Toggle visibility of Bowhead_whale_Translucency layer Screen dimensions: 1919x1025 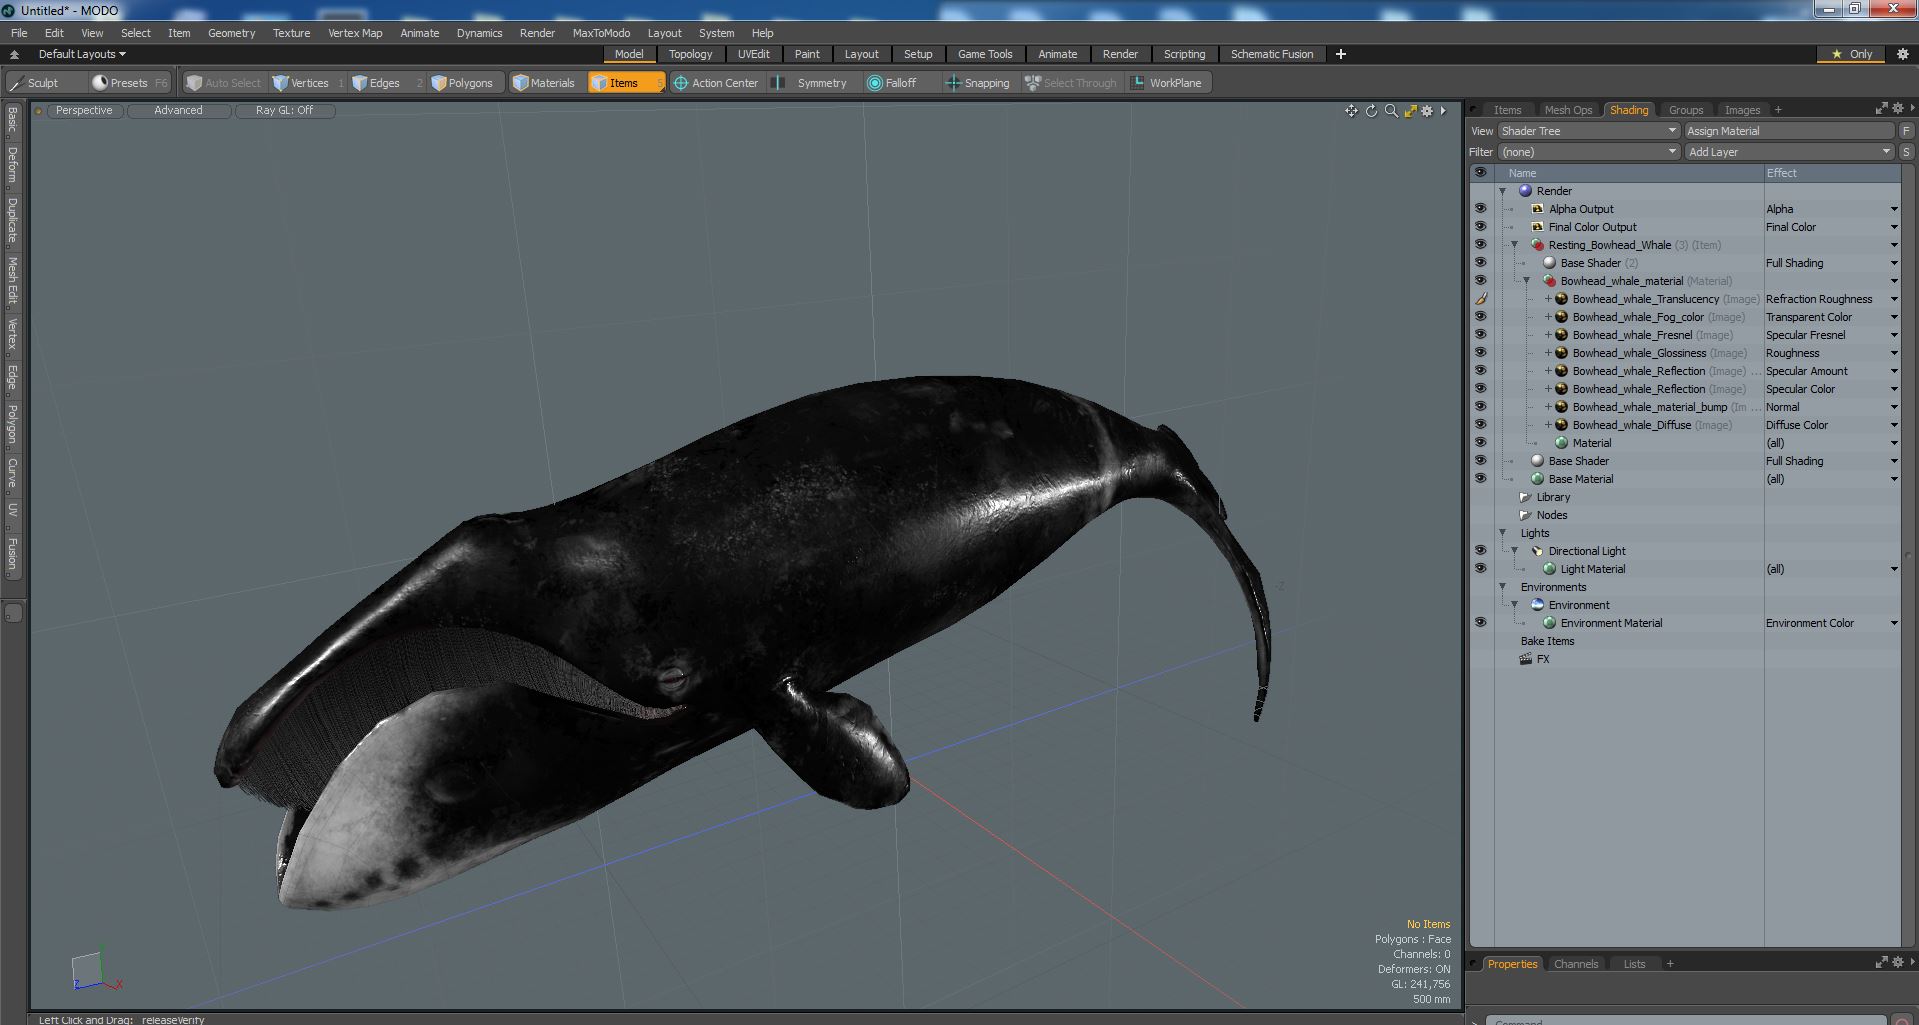(x=1480, y=299)
